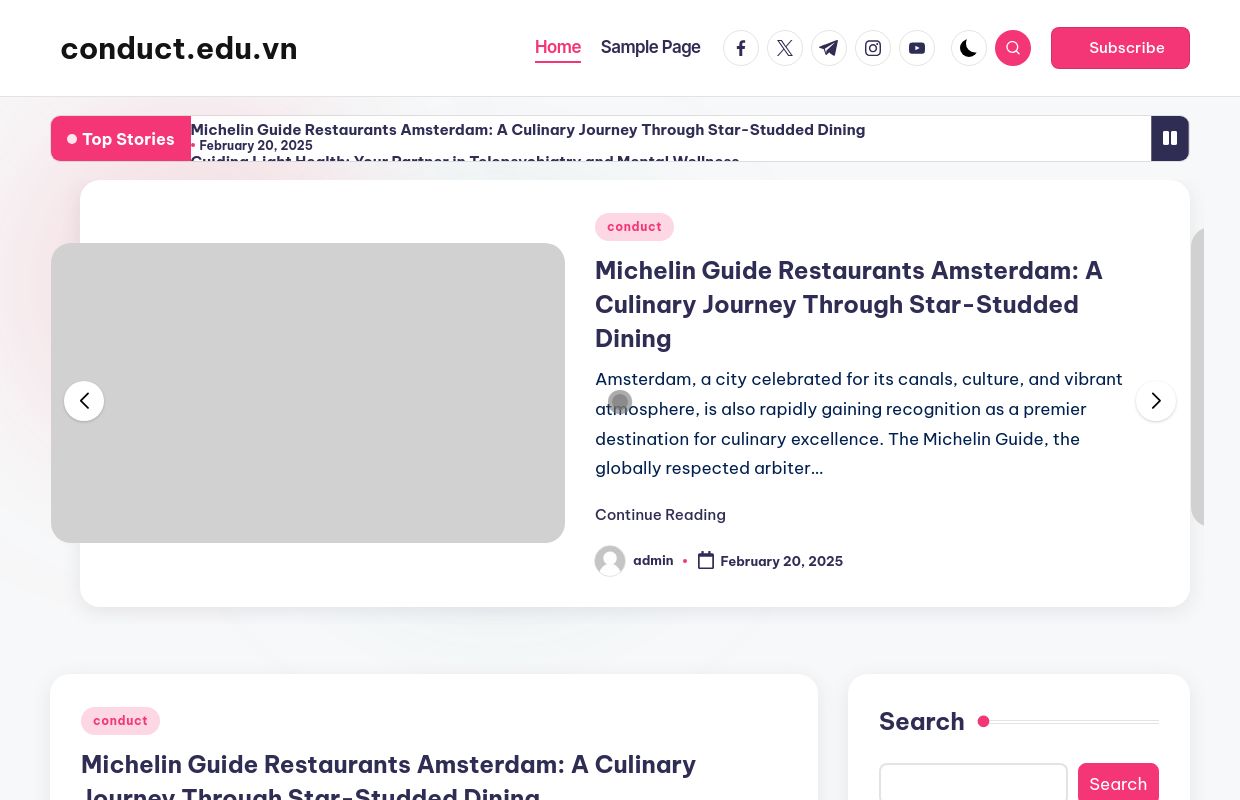1240x800 pixels.
Task: Open the header search icon
Action: (x=1013, y=48)
